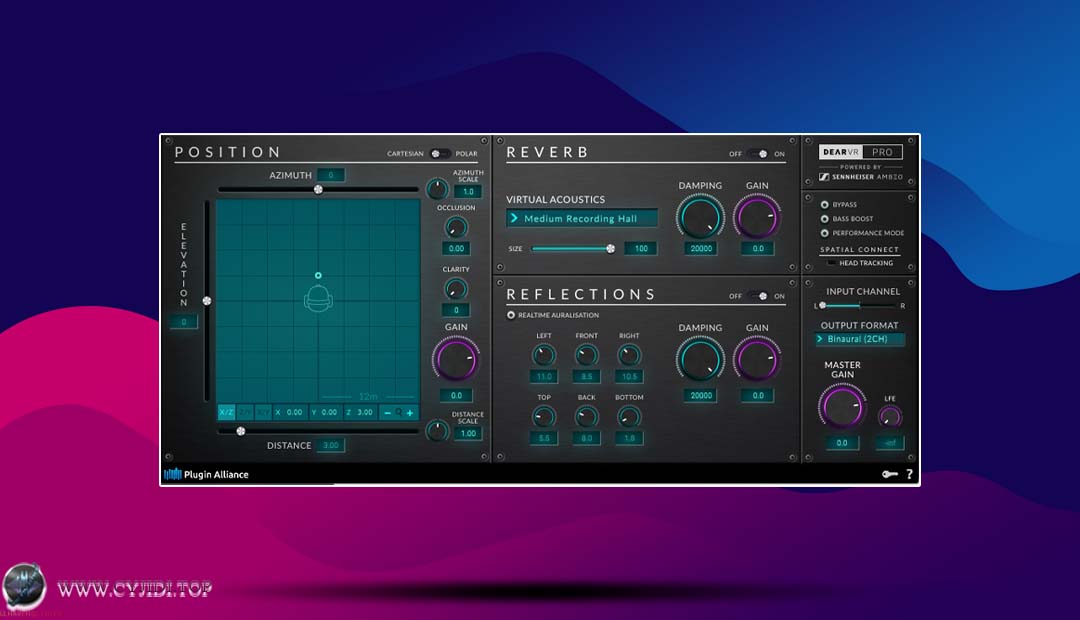The image size is (1080, 620).
Task: Click the Input Channel L/R slider
Action: pos(859,305)
